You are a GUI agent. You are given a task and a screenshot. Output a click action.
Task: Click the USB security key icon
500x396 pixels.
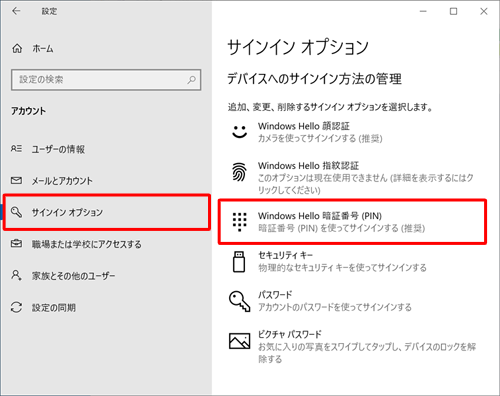coord(239,262)
